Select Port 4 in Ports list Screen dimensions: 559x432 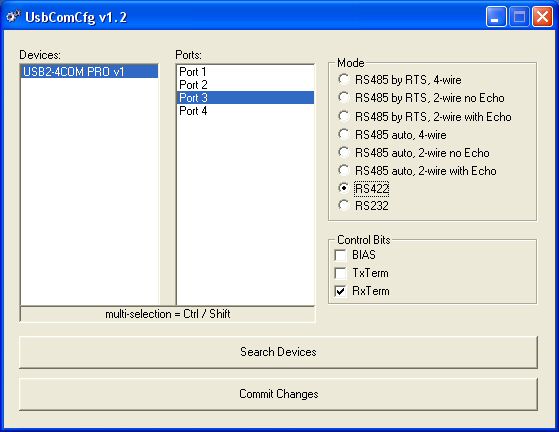[x=245, y=111]
